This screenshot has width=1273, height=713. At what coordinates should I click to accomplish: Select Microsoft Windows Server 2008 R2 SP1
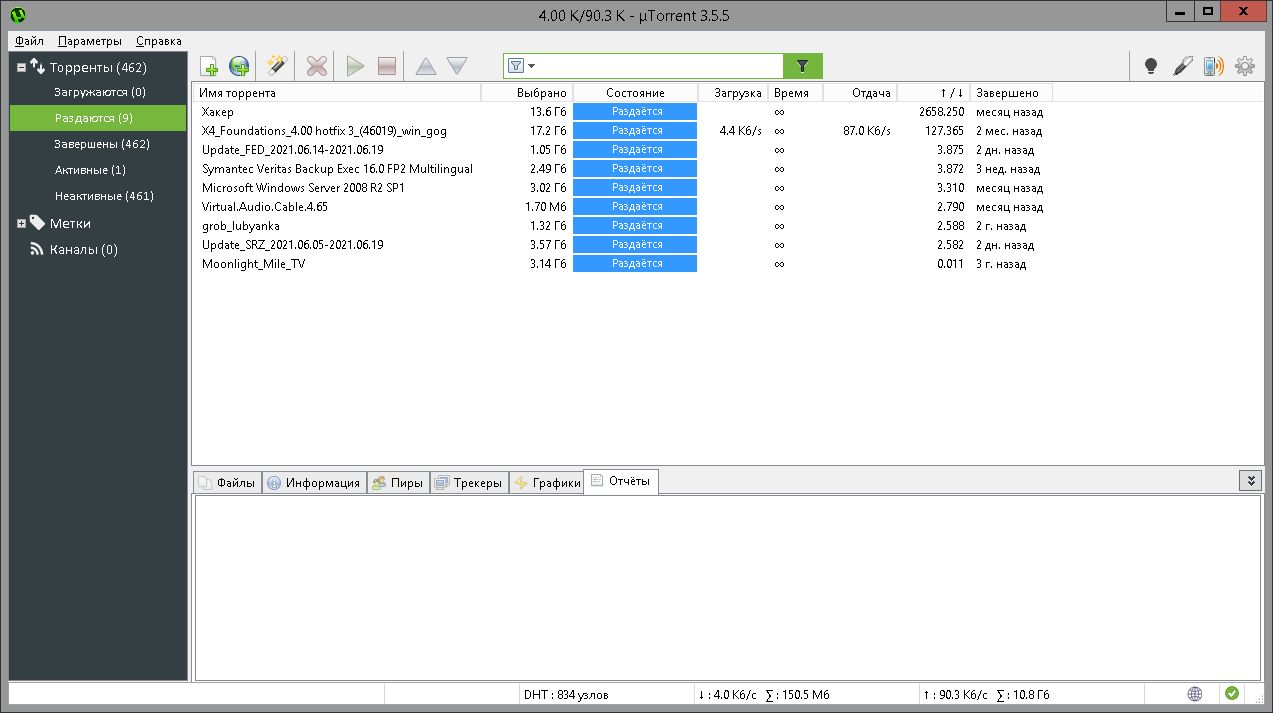[x=726, y=188]
